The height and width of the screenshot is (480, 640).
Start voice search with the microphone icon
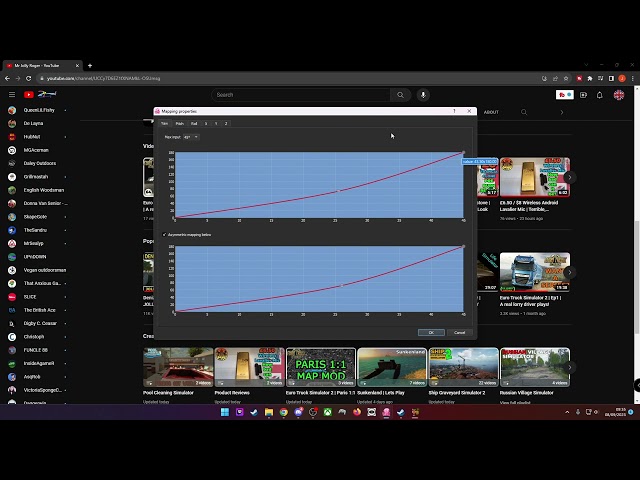[x=423, y=95]
